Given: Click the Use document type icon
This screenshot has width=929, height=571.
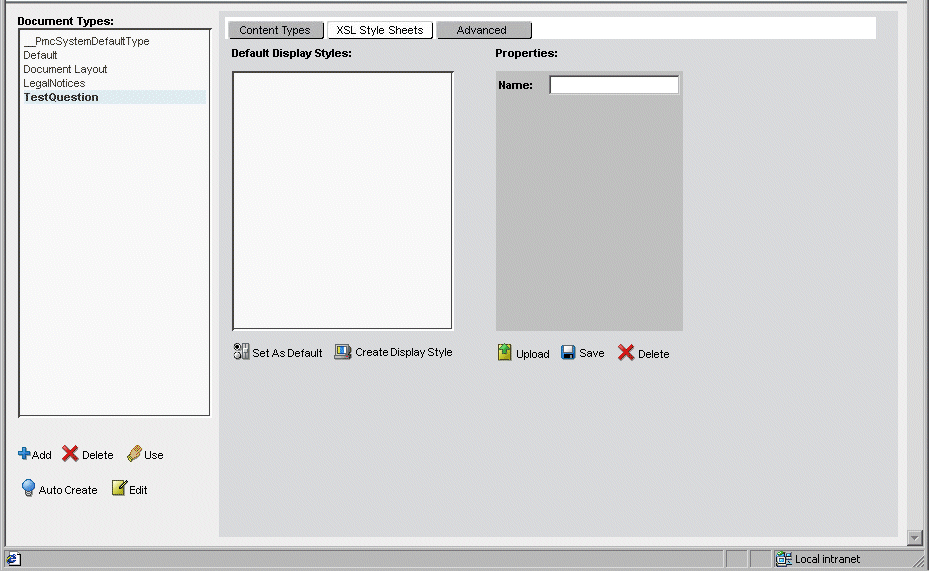Looking at the screenshot, I should pos(134,454).
